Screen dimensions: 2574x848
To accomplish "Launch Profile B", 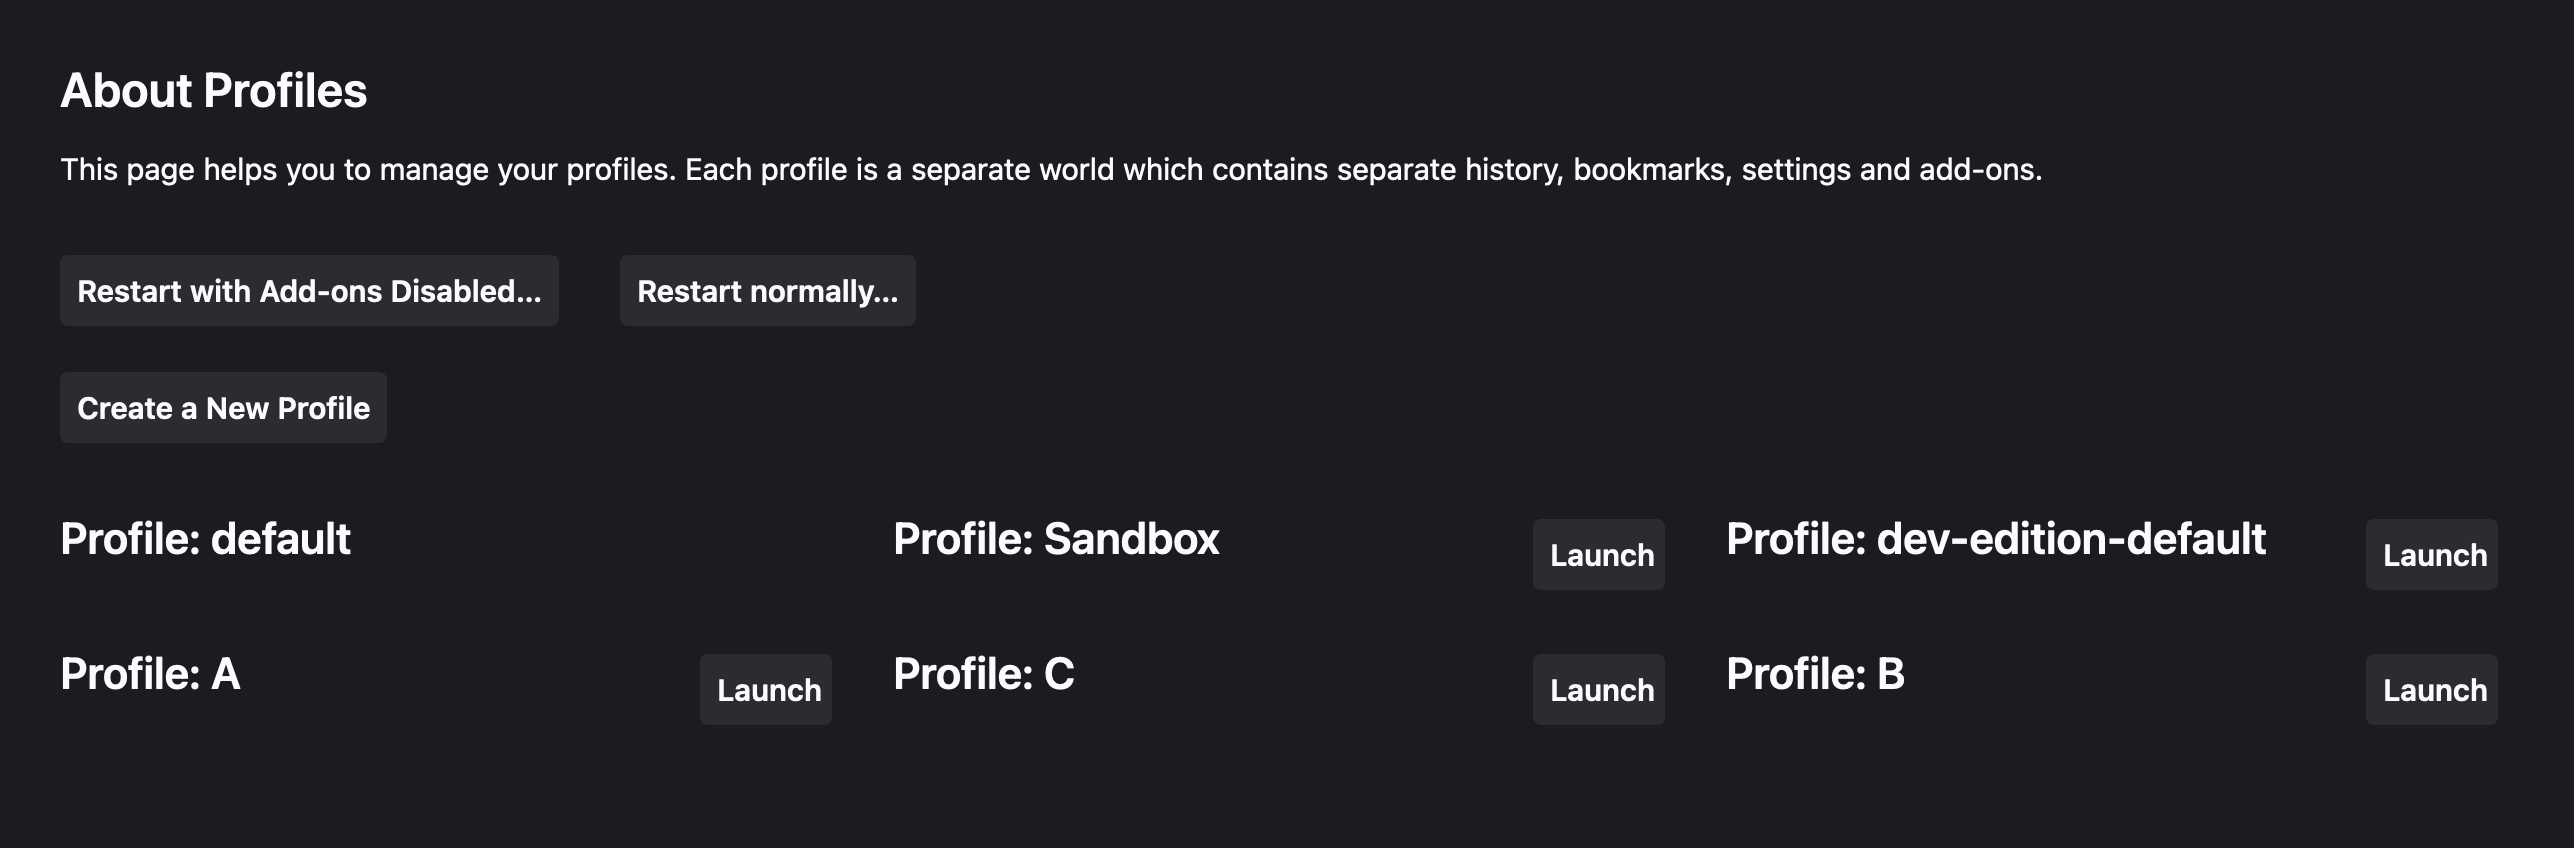I will pos(2431,690).
